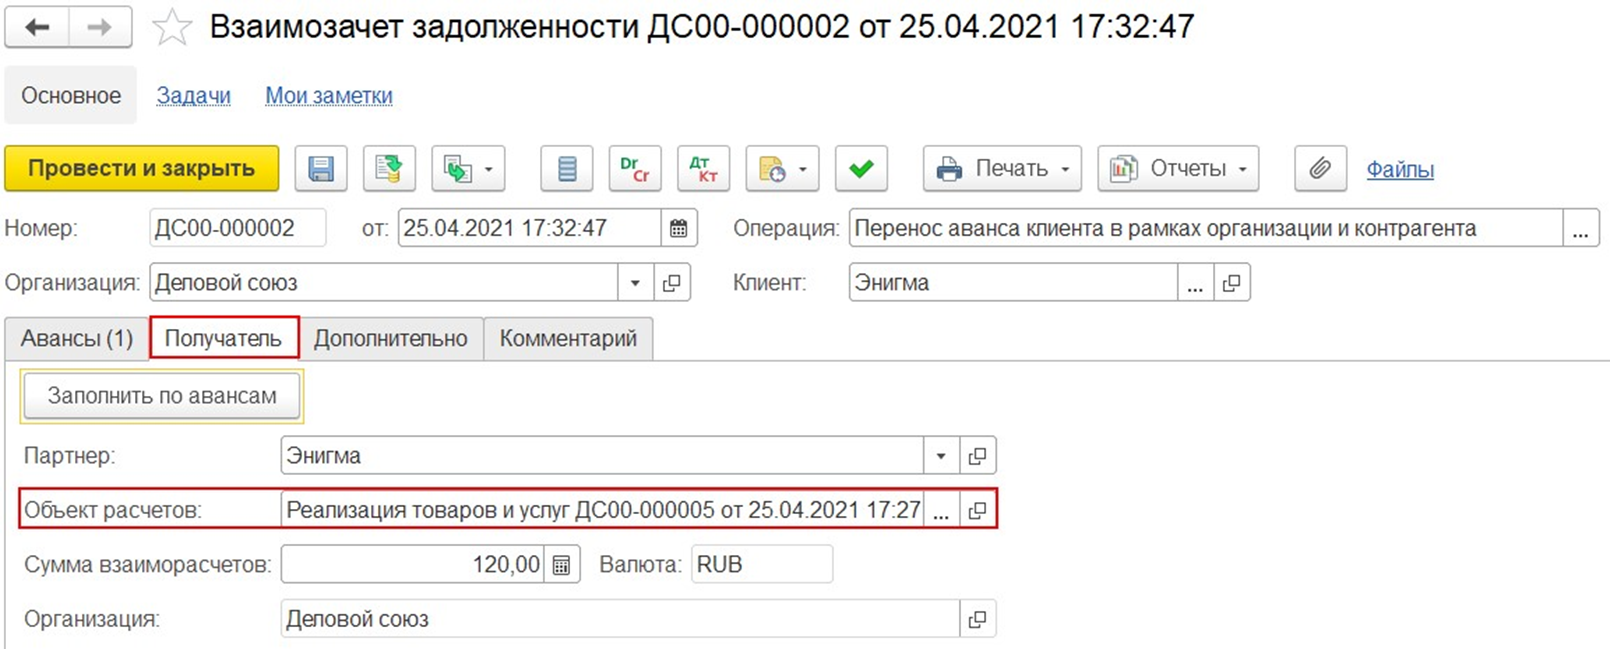
Task: Click the green checkmark icon
Action: pos(861,169)
